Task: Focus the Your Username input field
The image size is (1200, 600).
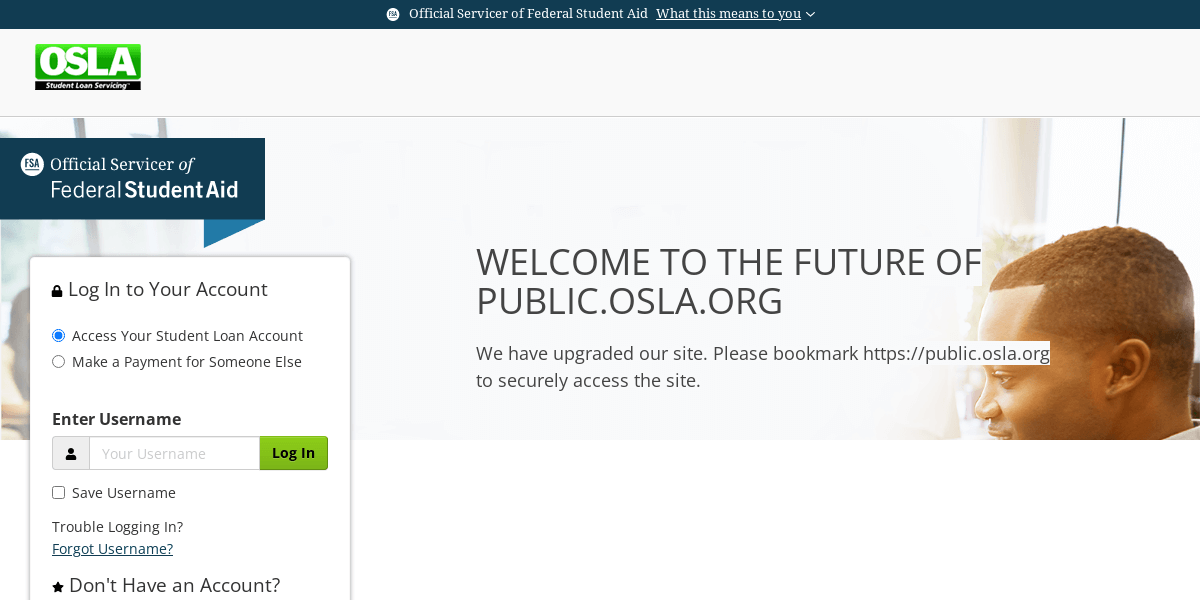Action: coord(175,453)
